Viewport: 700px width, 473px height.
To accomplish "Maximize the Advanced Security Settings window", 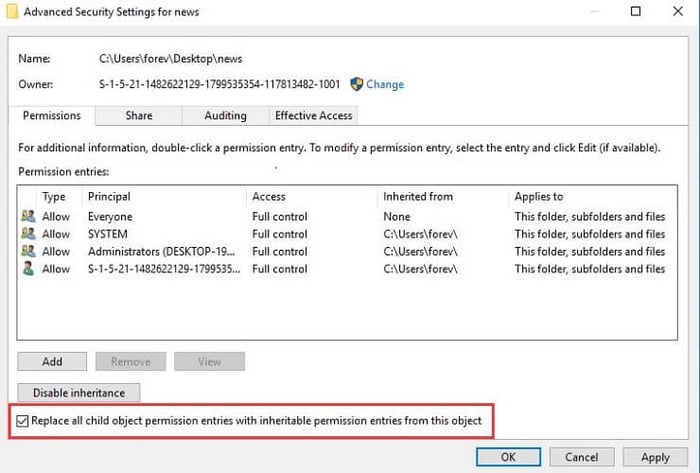I will pyautogui.click(x=636, y=11).
